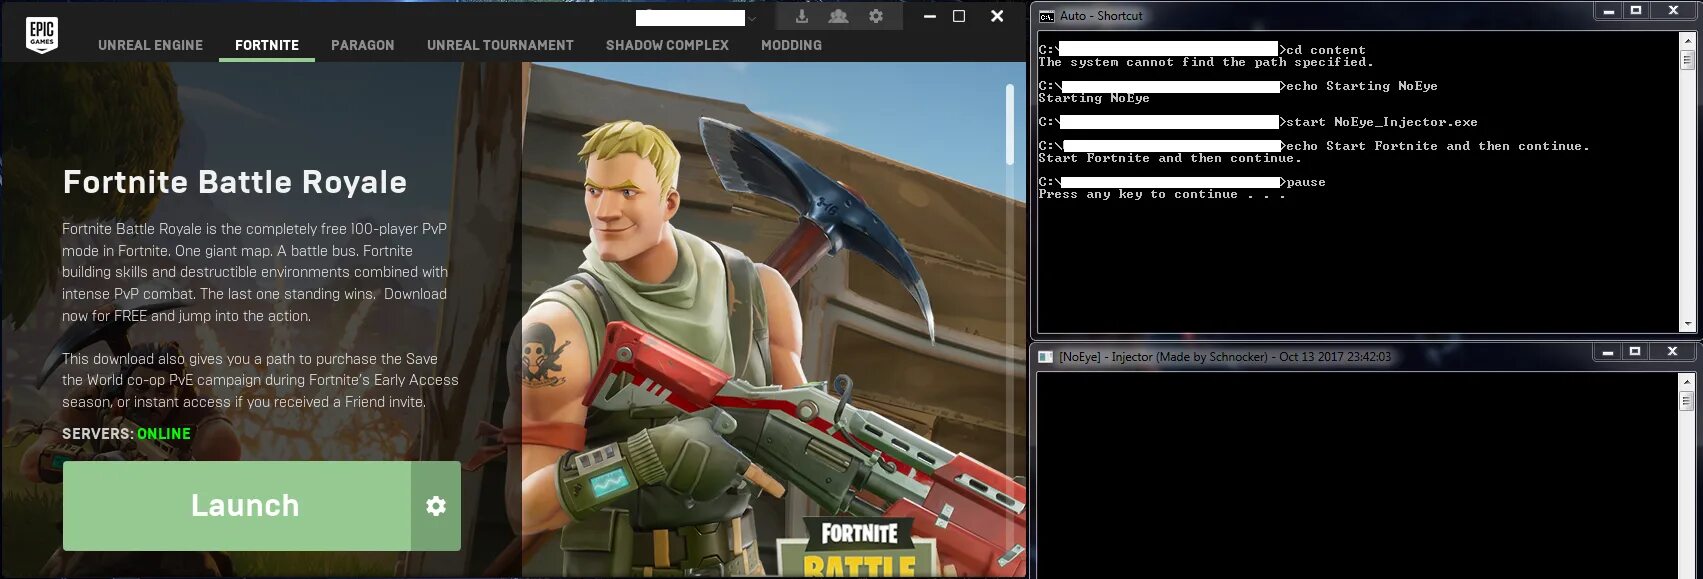Click the NoEye Injector window title icon
The image size is (1703, 579).
(x=1046, y=357)
